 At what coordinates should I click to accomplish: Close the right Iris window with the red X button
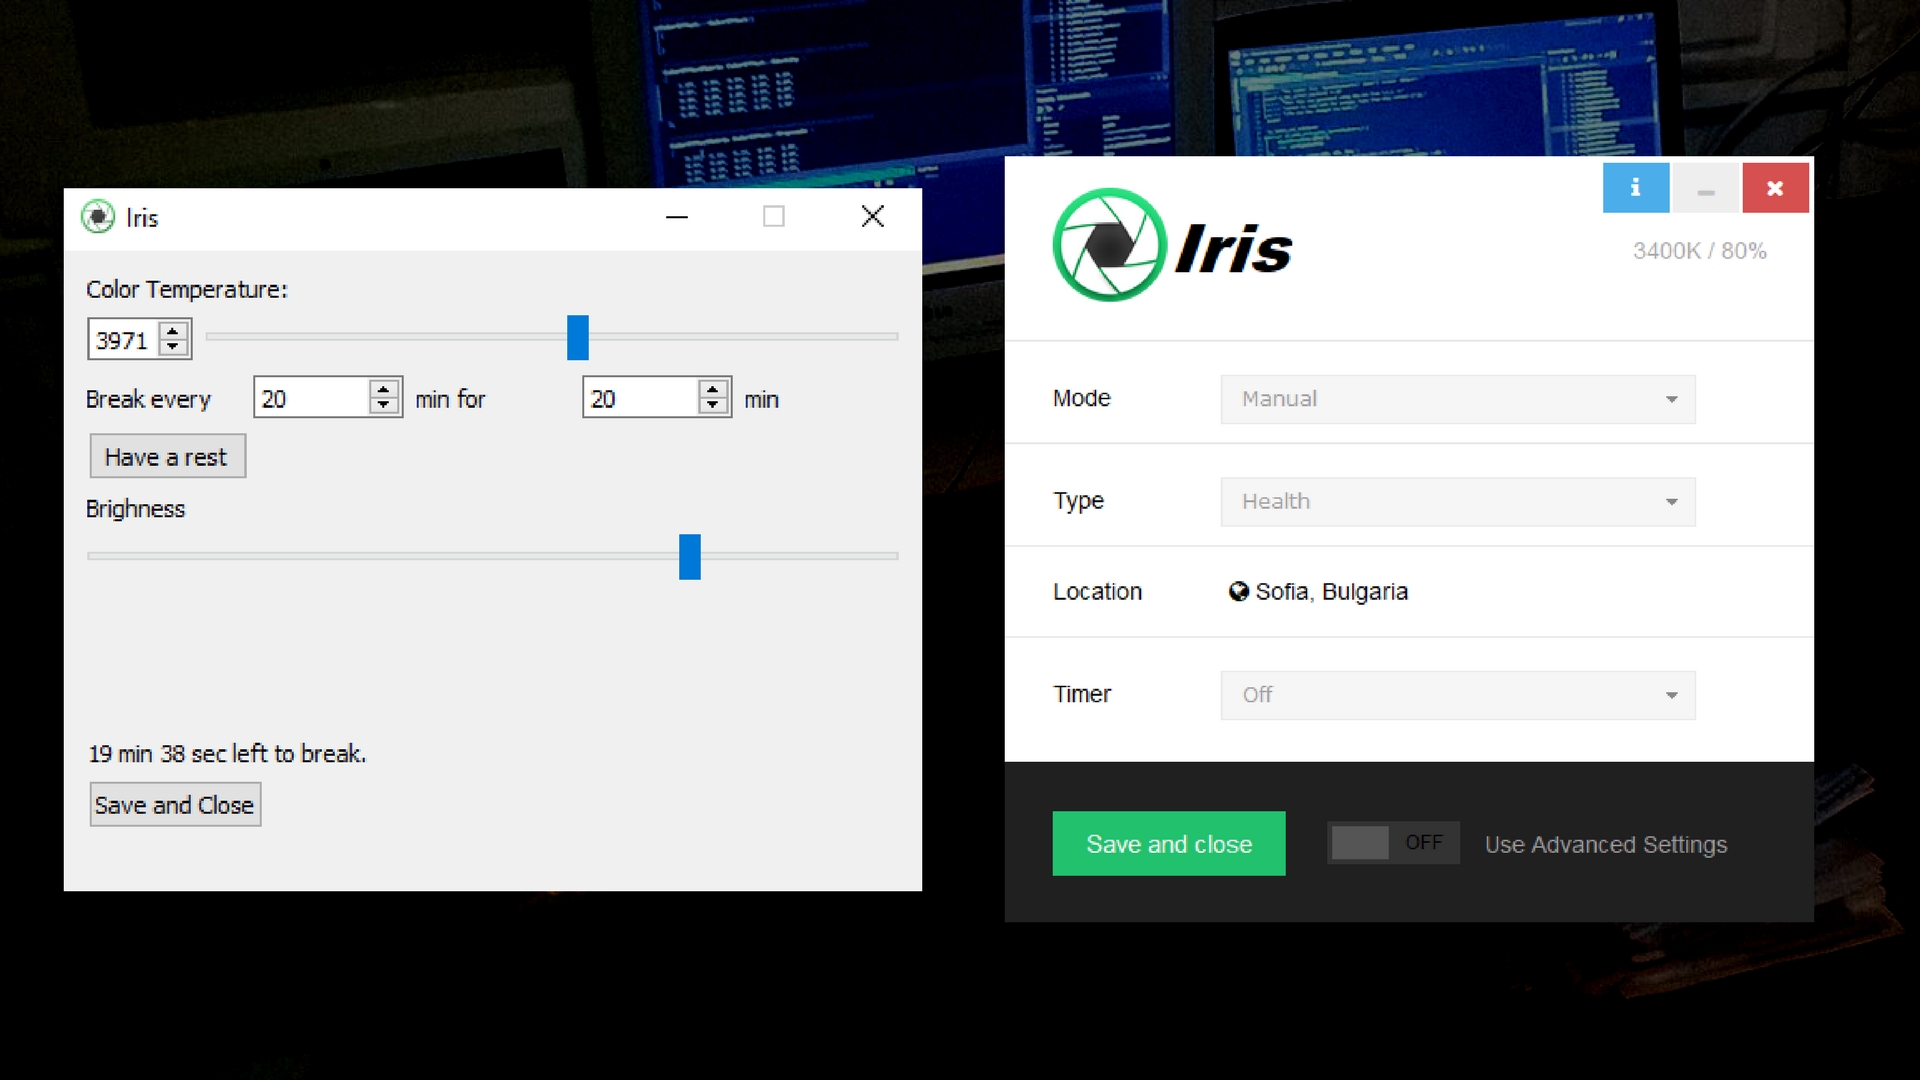point(1775,188)
